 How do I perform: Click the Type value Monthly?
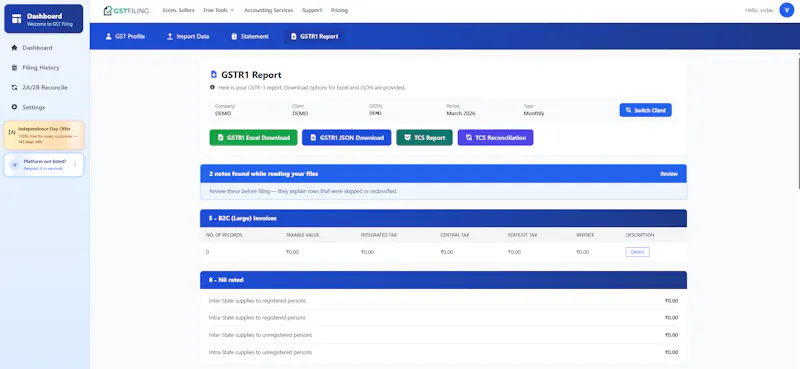click(534, 113)
